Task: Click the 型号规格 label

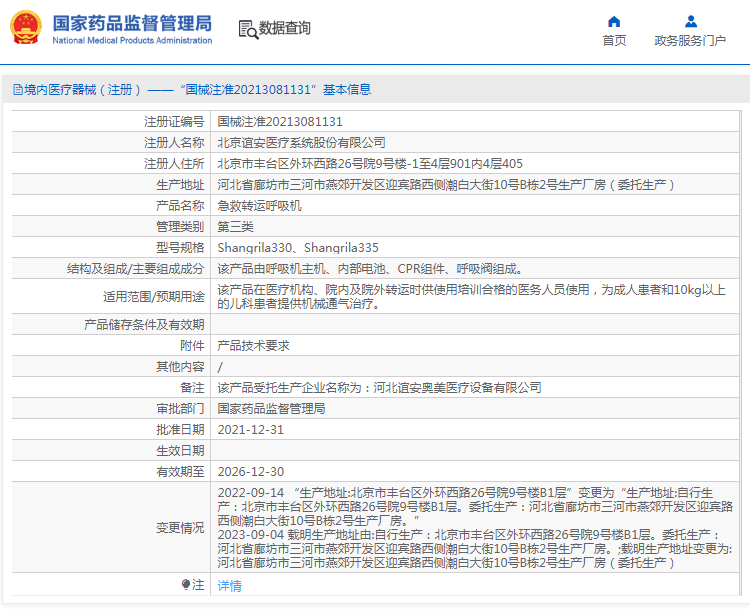Action: [180, 248]
